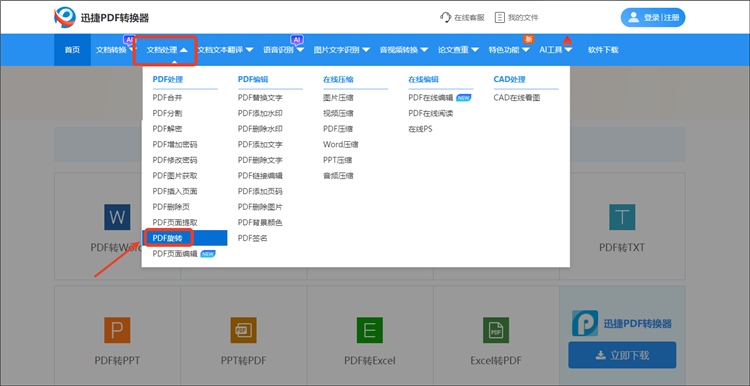Select PDF修改密码 menu entry
Viewport: 750px width, 386px height.
(175, 160)
